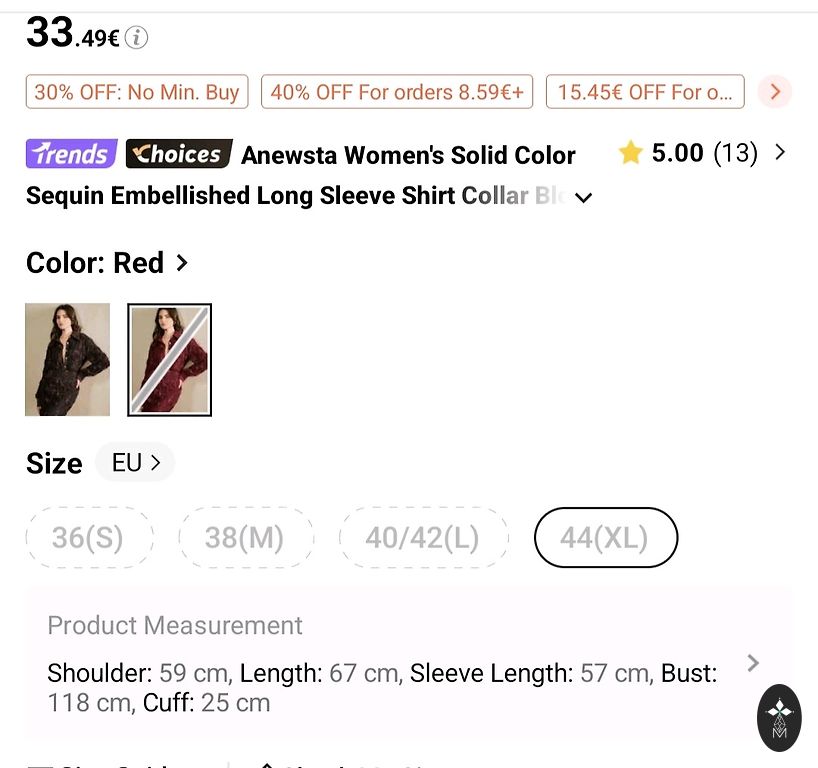Expand the Color: Red options
The width and height of the screenshot is (818, 768).
[x=182, y=263]
